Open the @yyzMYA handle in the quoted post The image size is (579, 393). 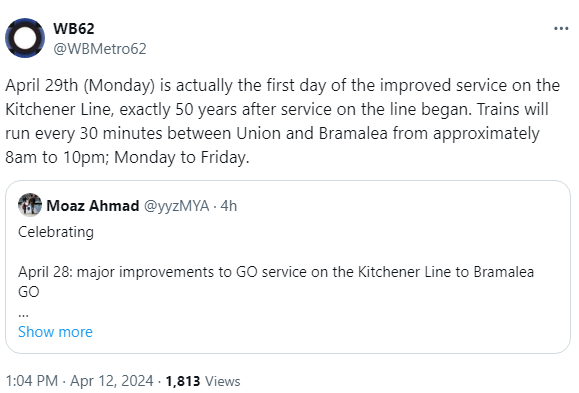177,206
